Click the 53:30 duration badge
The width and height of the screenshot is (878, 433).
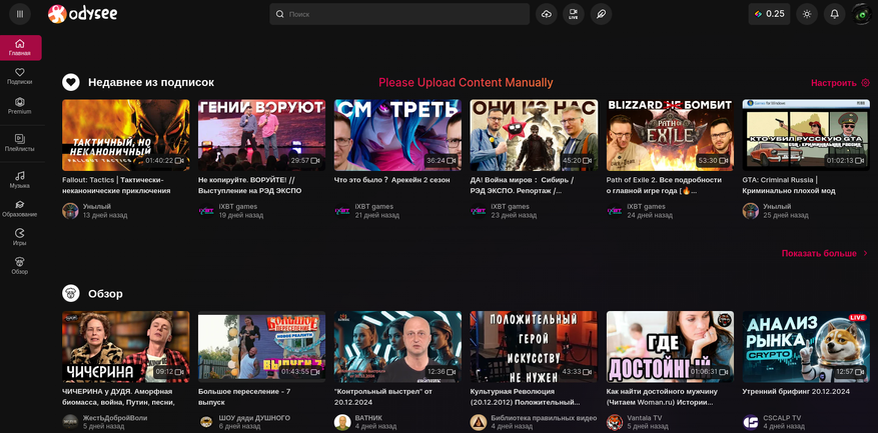[712, 161]
